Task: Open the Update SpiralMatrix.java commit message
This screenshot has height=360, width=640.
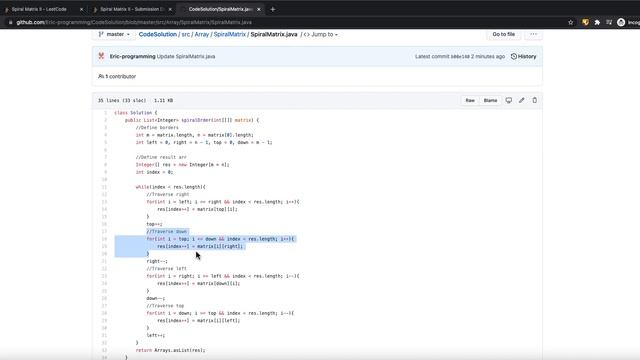Action: tap(186, 56)
